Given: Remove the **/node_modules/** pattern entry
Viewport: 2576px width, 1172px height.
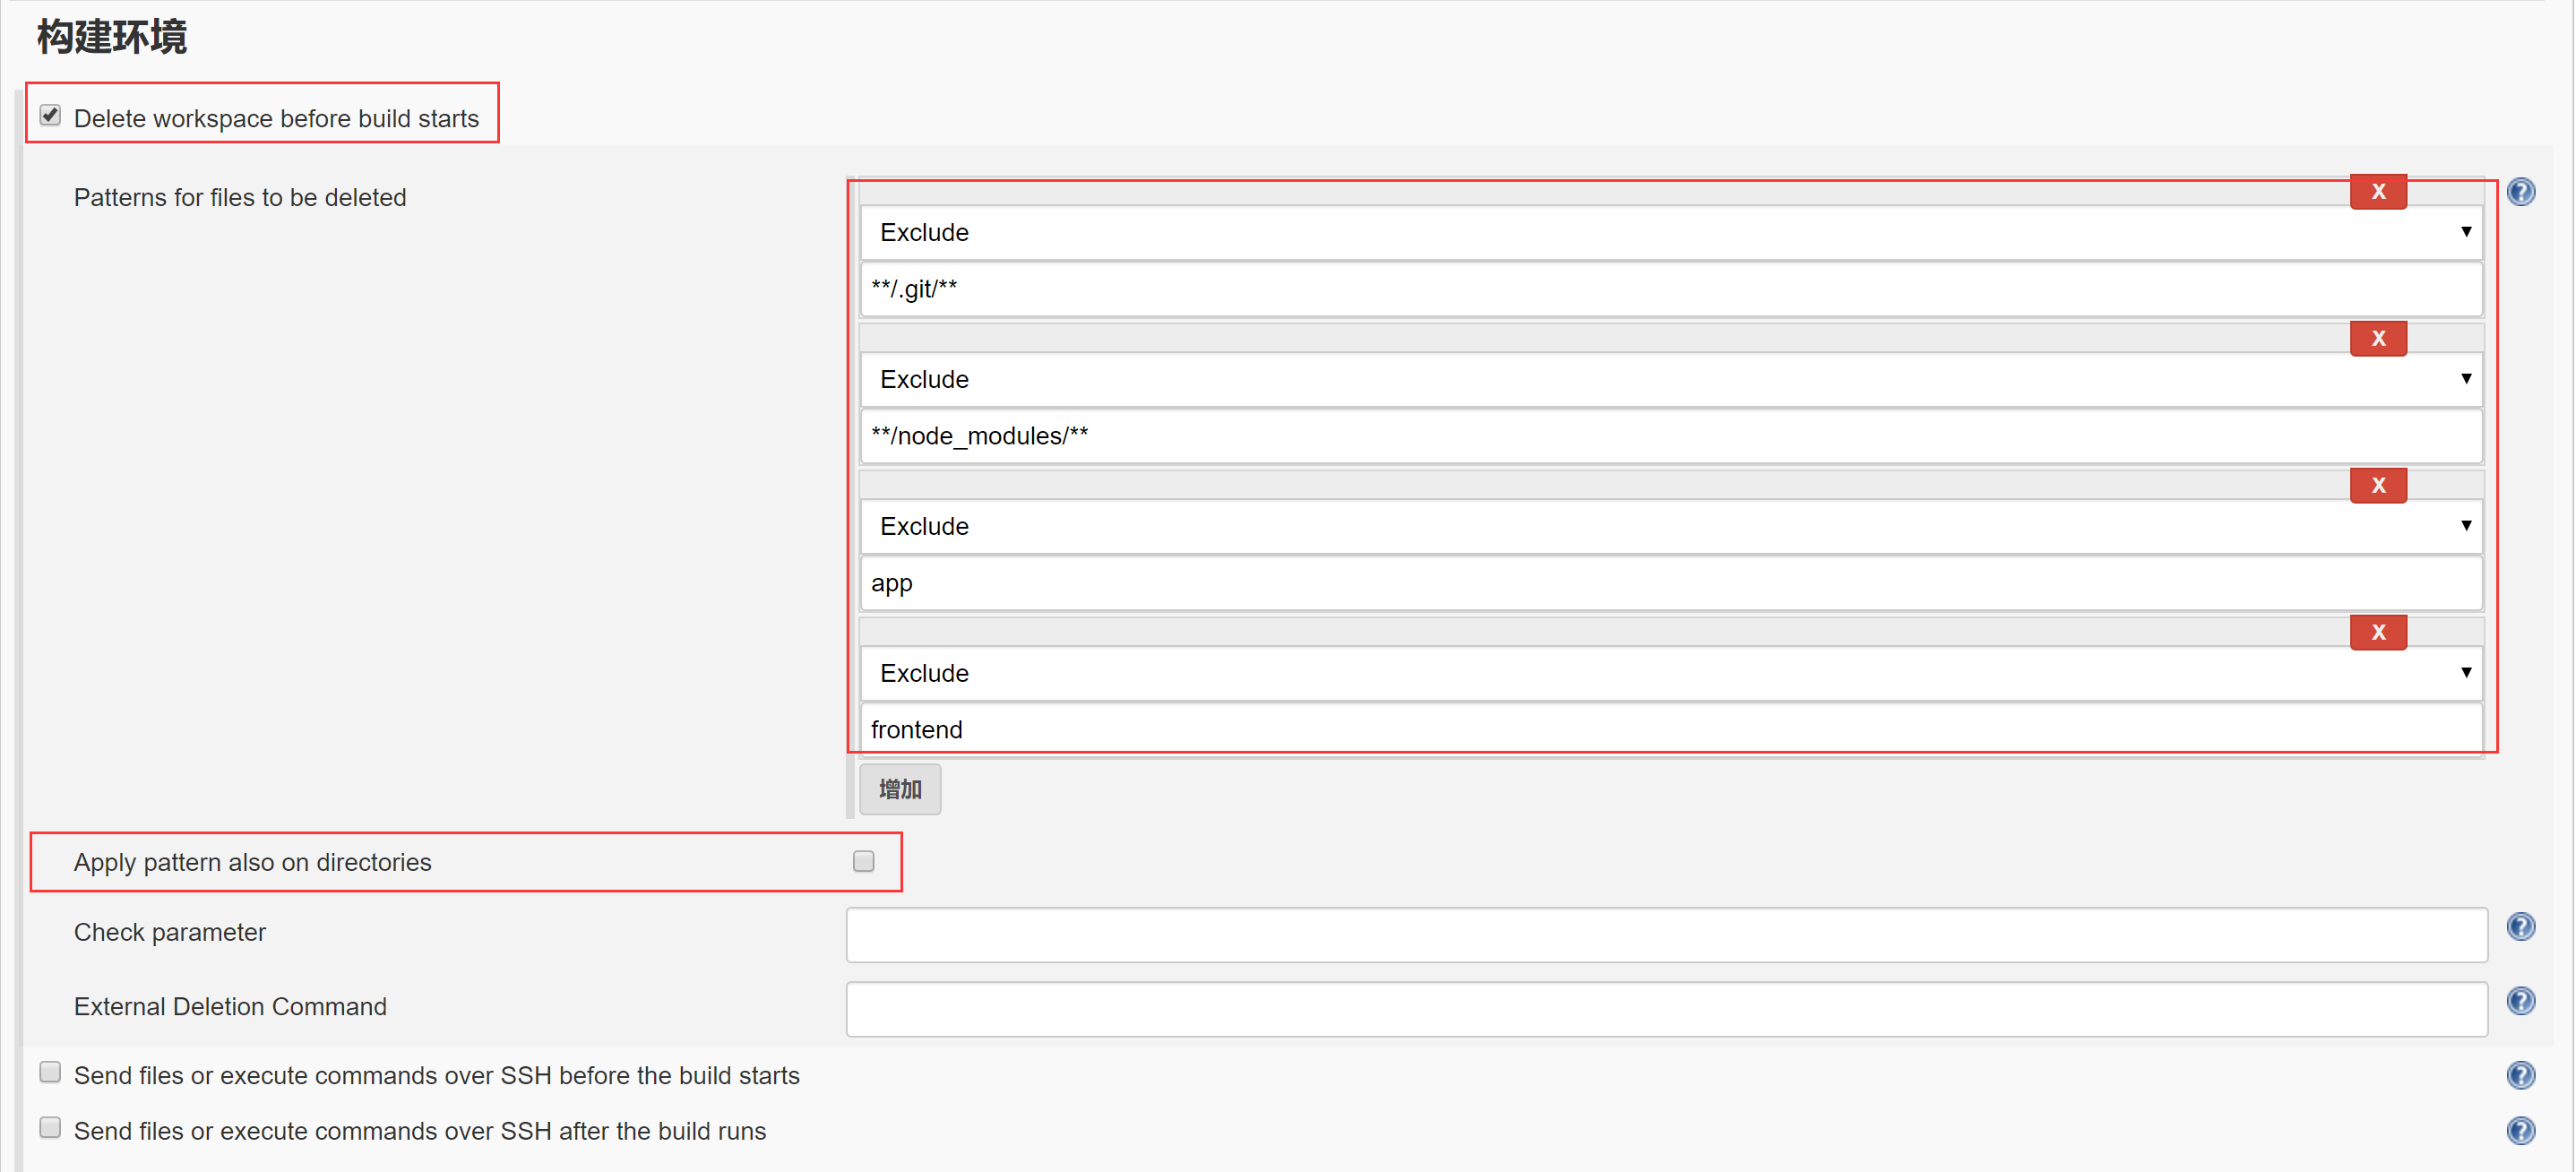Looking at the screenshot, I should tap(2377, 339).
